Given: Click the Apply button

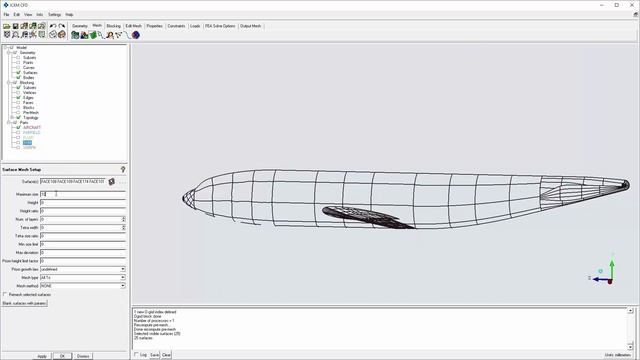Looking at the screenshot, I should (42, 356).
